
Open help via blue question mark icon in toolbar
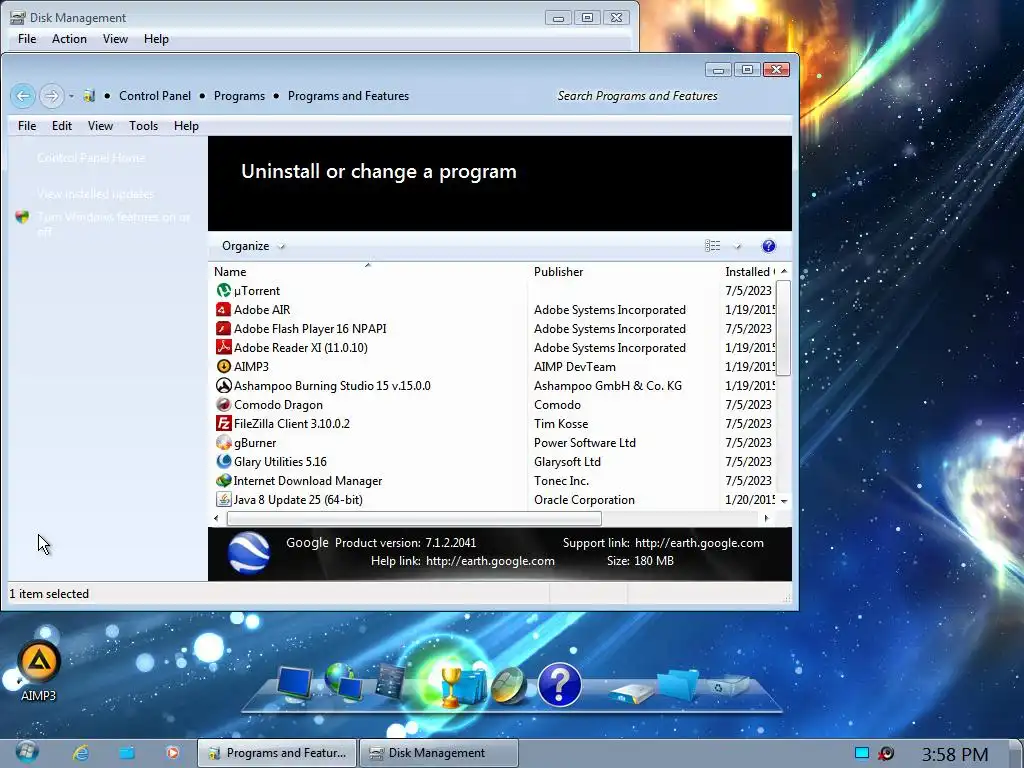[769, 246]
